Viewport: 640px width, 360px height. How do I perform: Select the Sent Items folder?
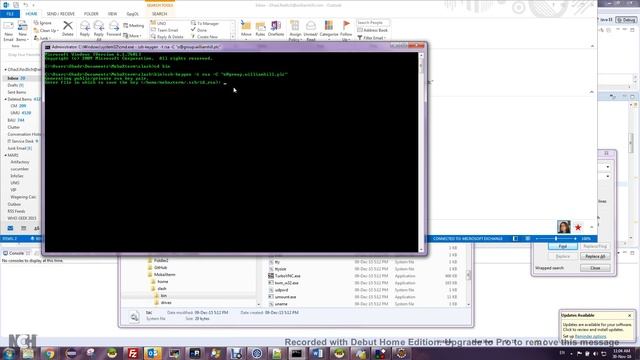17,92
